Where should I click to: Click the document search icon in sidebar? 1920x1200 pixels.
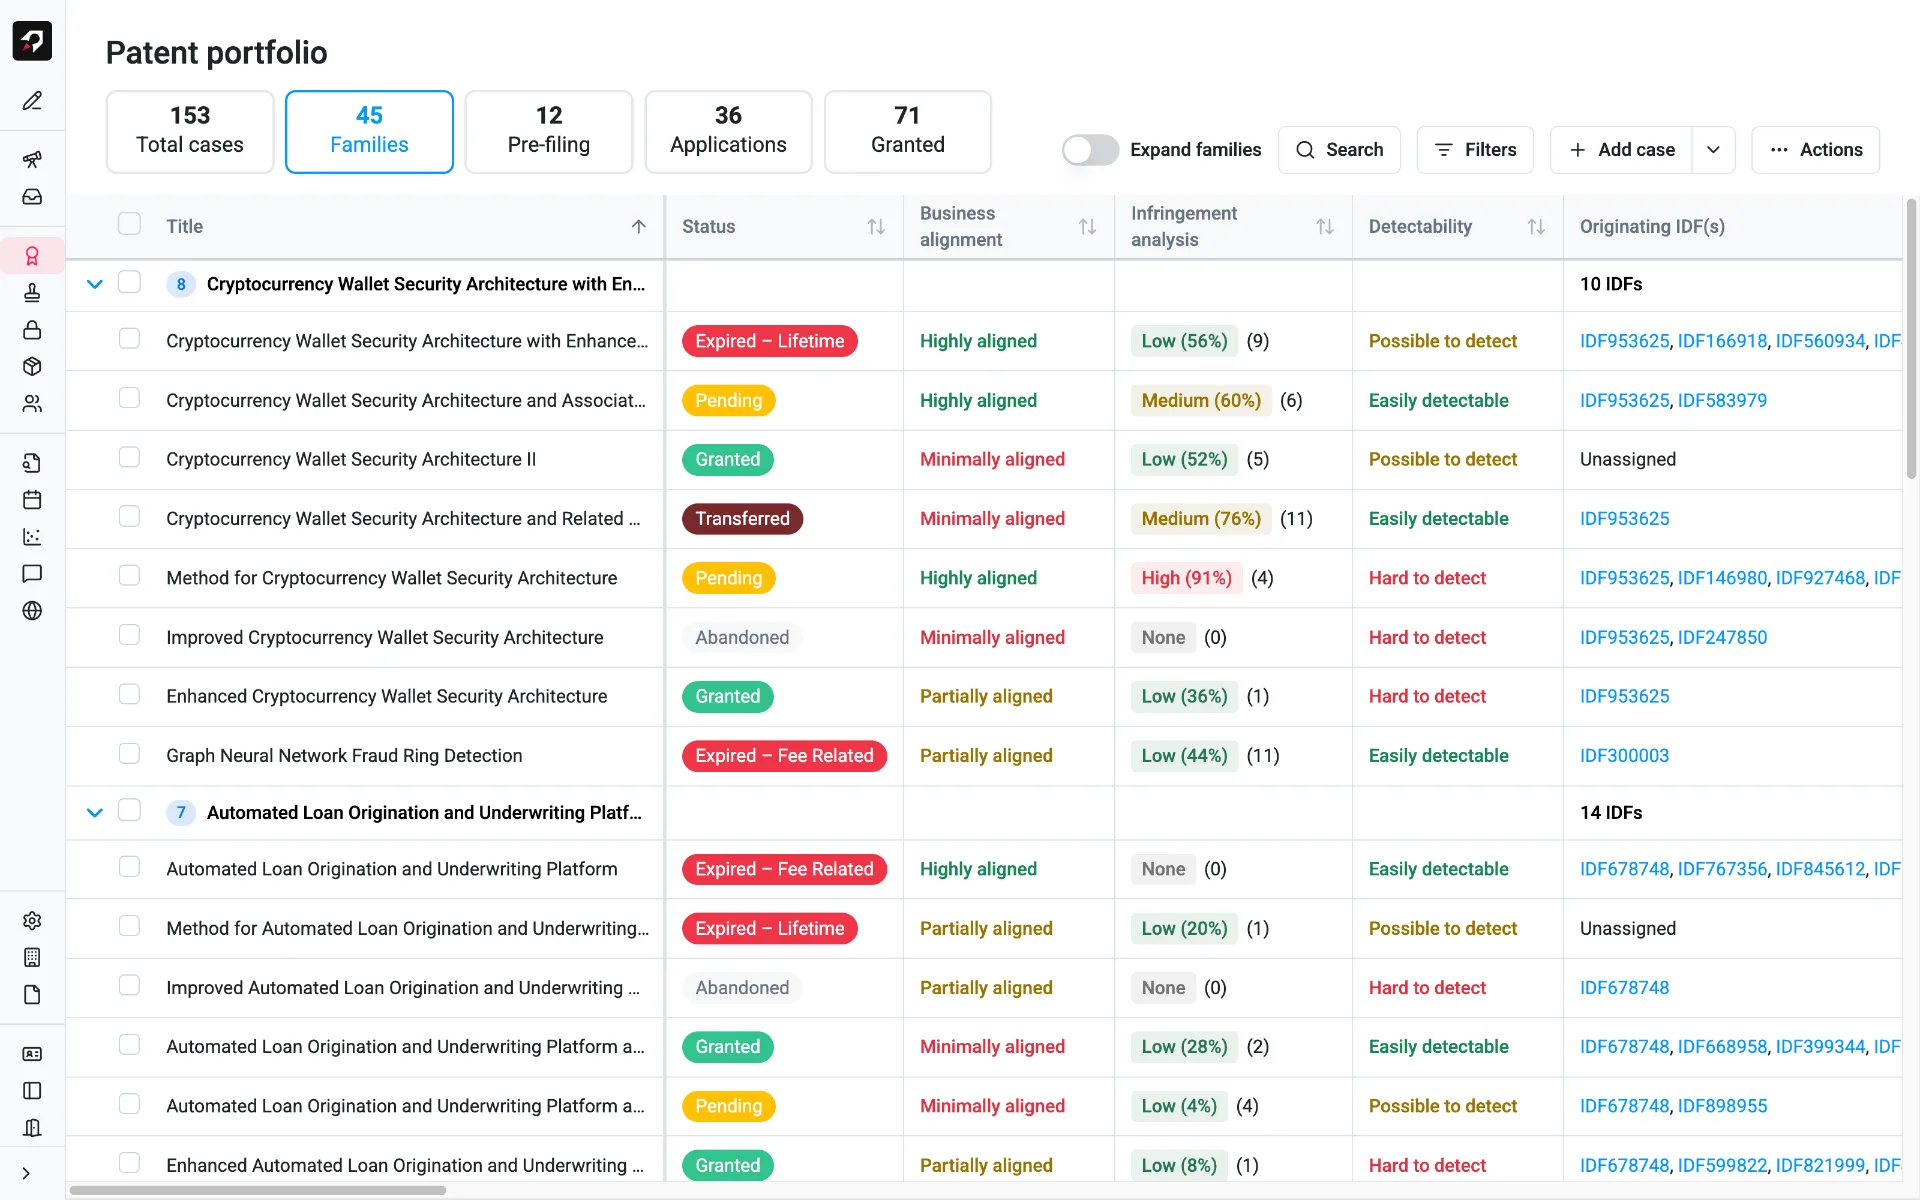point(32,463)
